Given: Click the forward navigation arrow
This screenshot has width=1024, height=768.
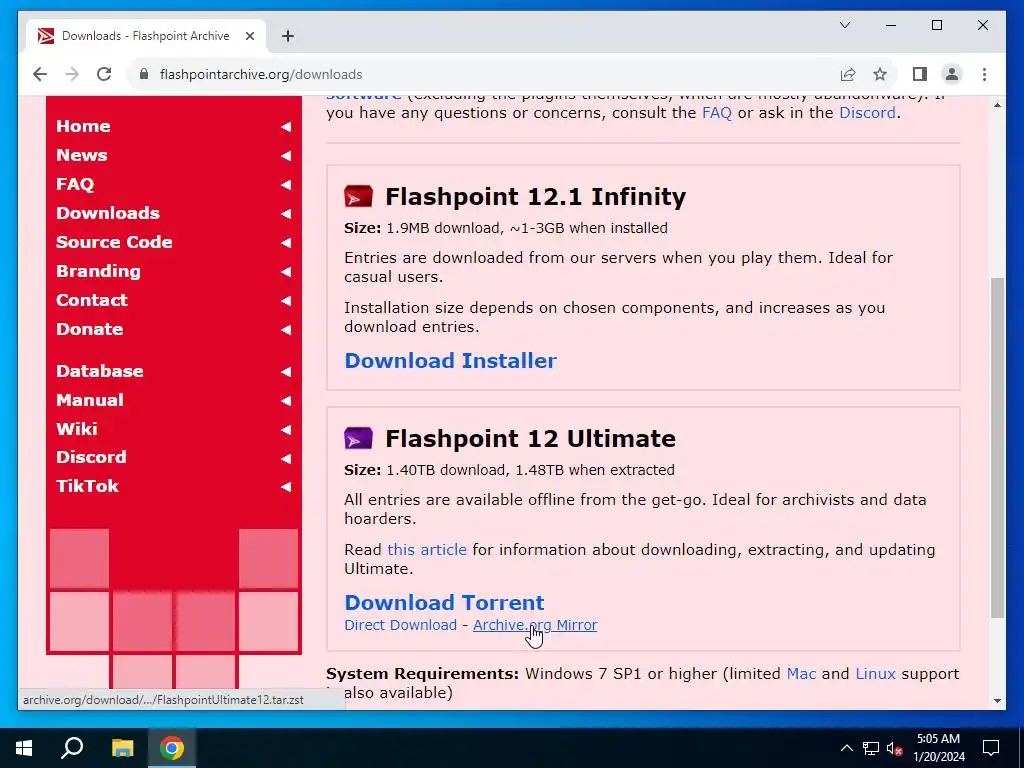Looking at the screenshot, I should tap(72, 74).
